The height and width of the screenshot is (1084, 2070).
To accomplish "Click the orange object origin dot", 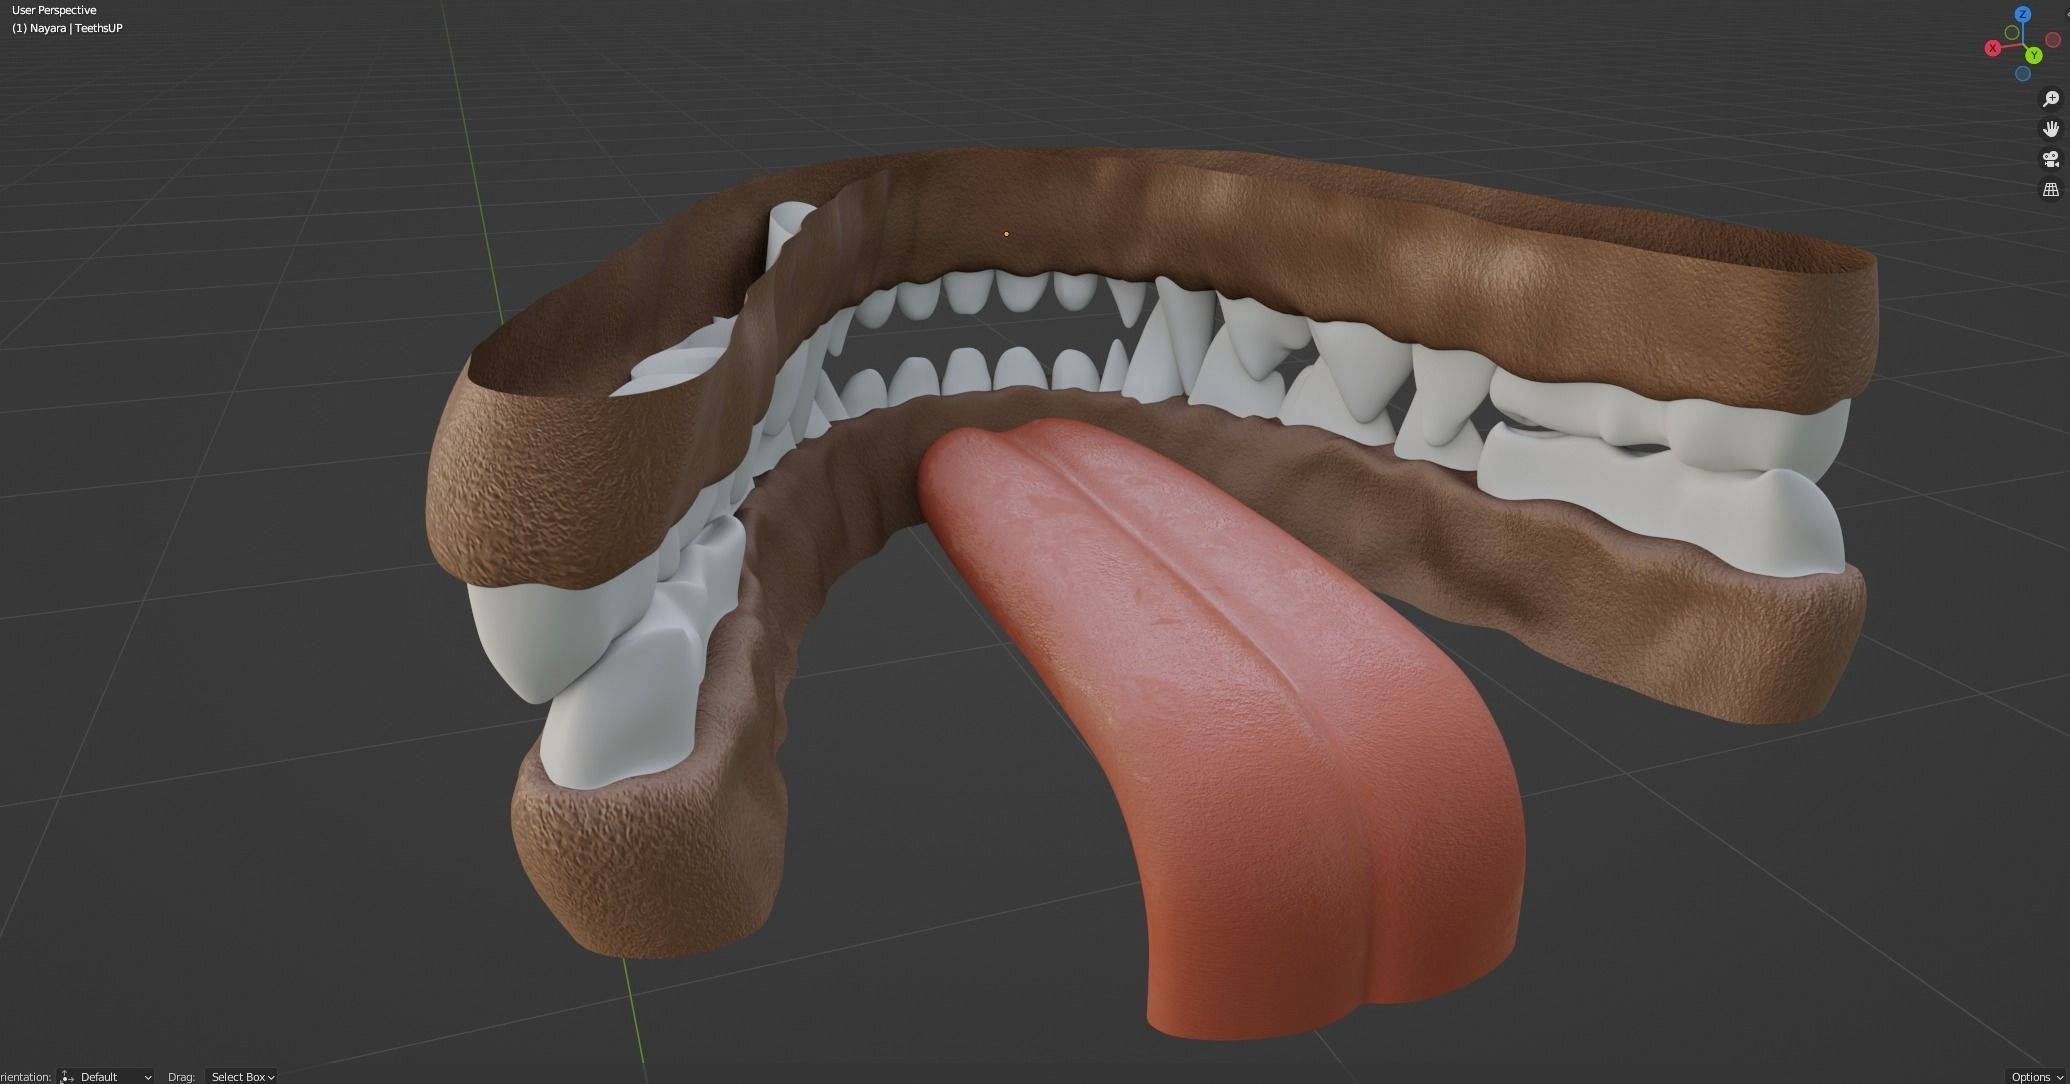I will coord(1006,234).
